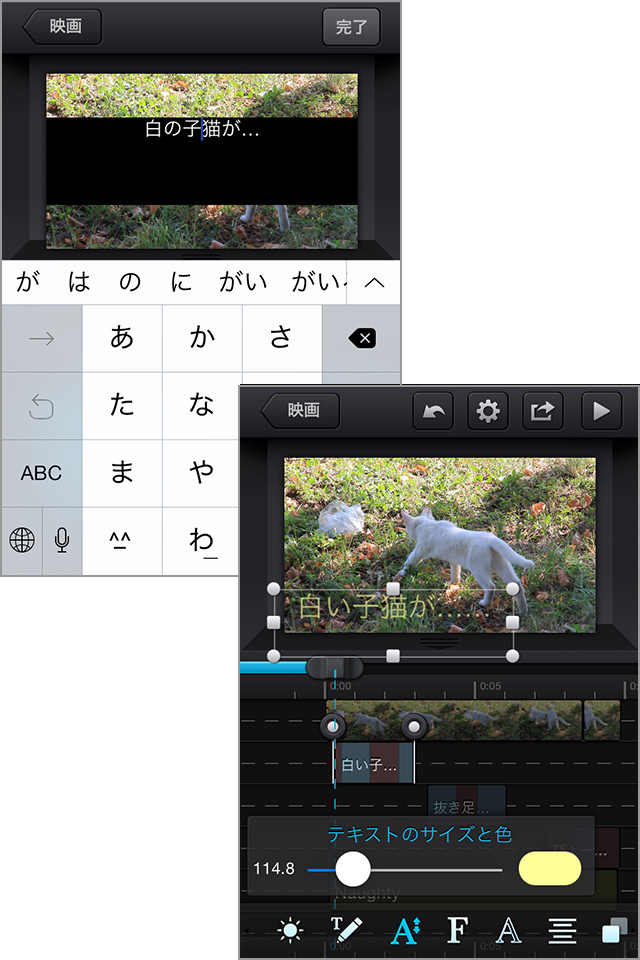Click the yellow text color swatch

[x=549, y=869]
